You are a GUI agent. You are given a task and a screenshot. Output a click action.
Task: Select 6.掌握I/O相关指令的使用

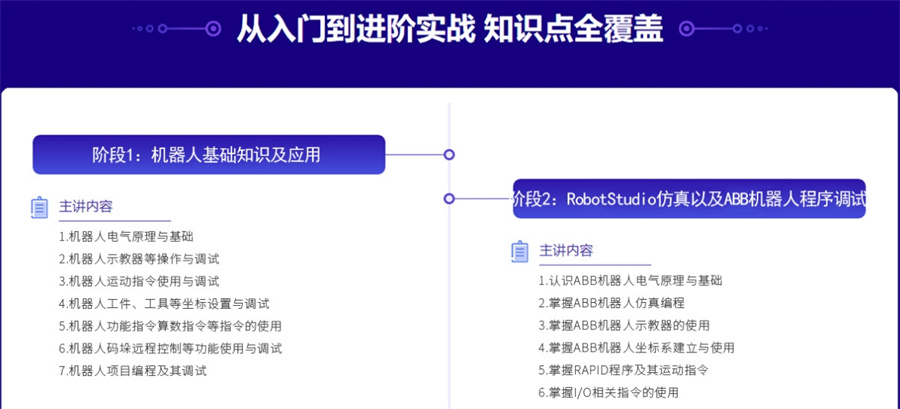pyautogui.click(x=608, y=393)
